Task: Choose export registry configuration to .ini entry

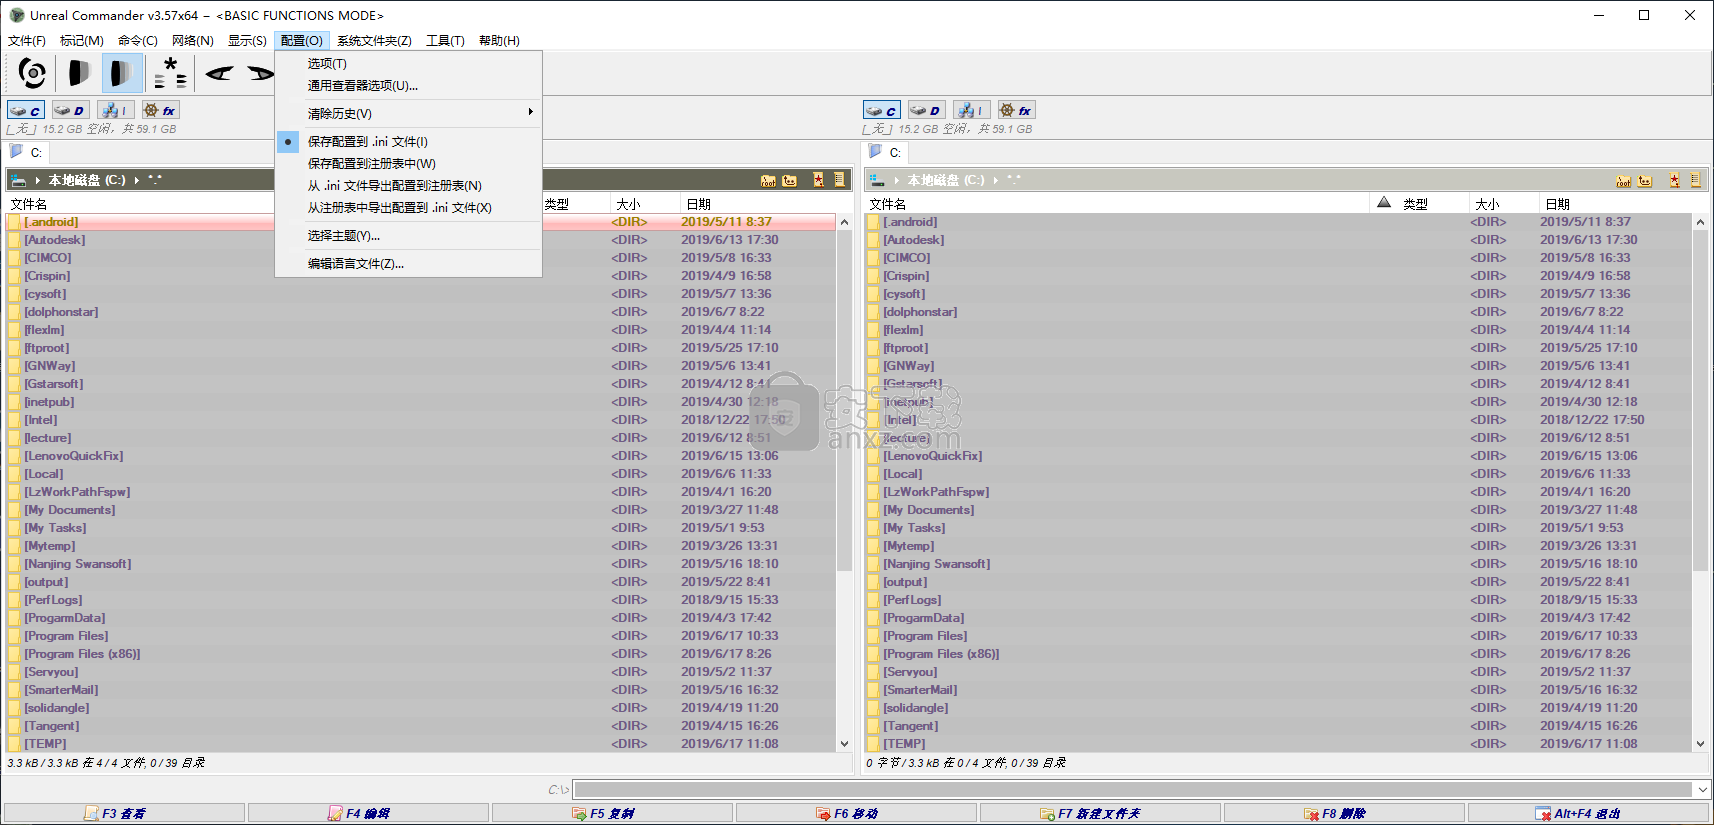Action: tap(408, 208)
